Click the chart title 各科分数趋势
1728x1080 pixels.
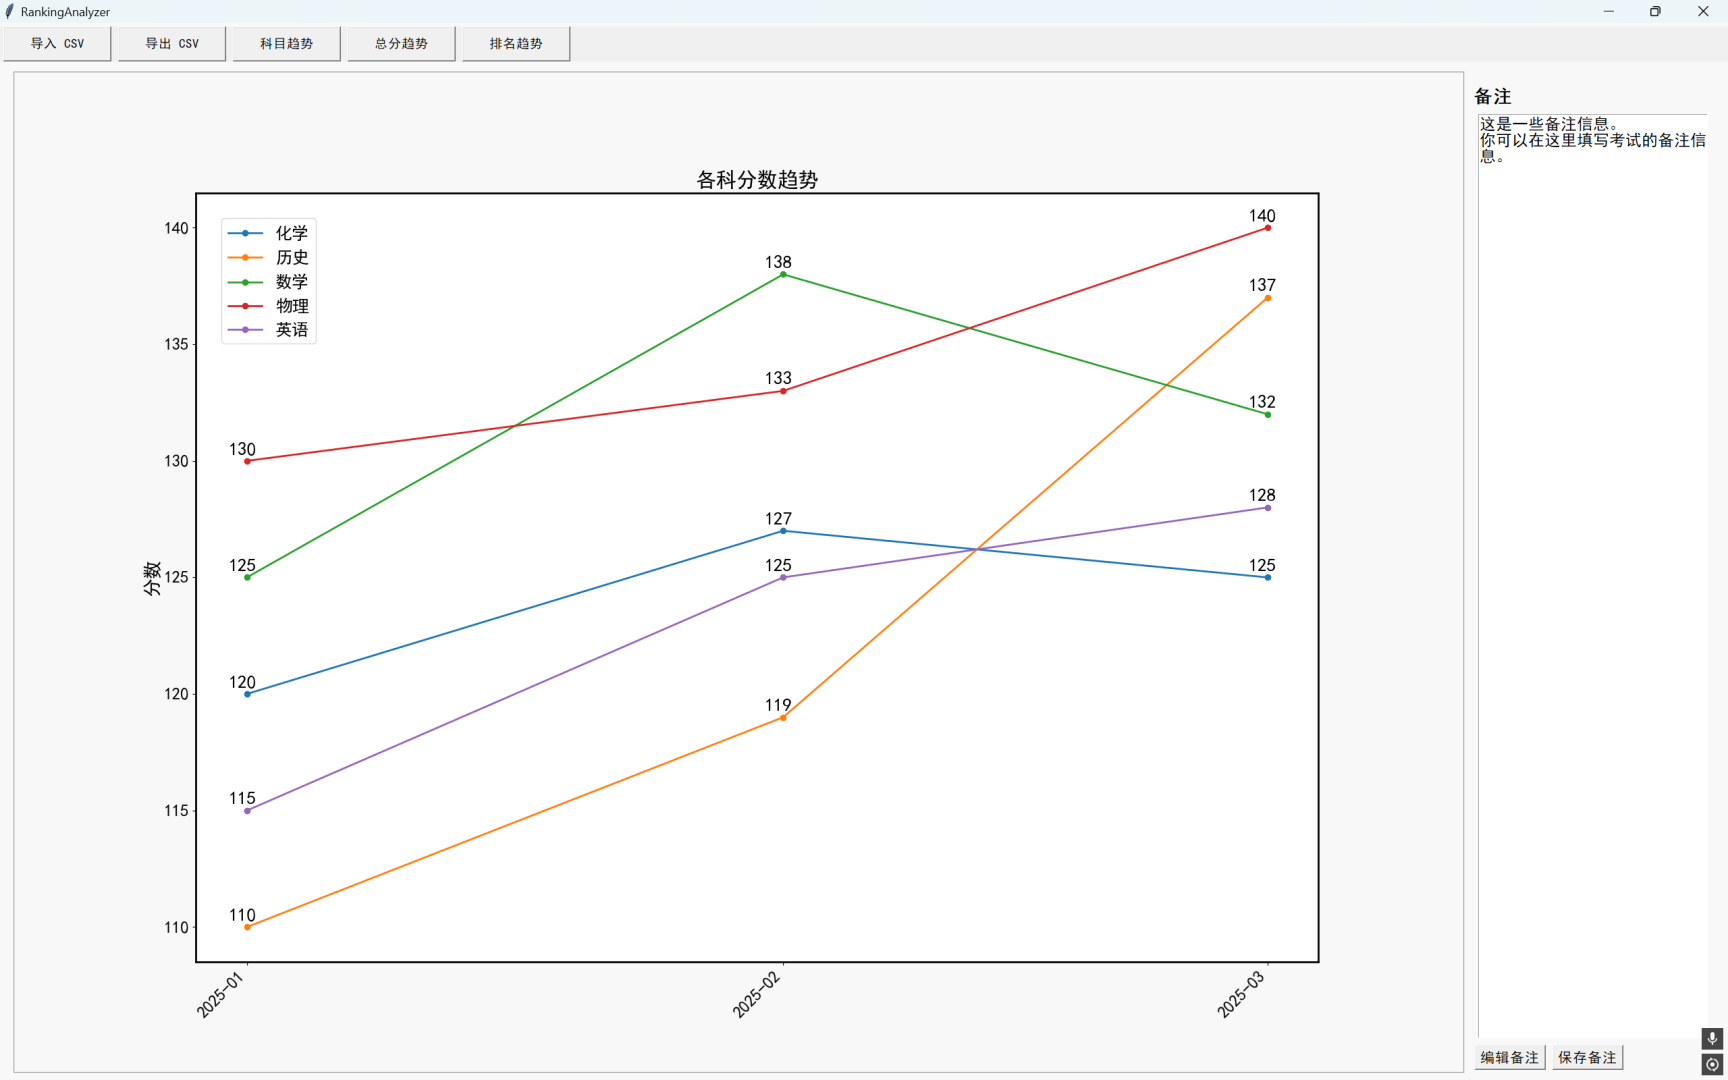757,180
